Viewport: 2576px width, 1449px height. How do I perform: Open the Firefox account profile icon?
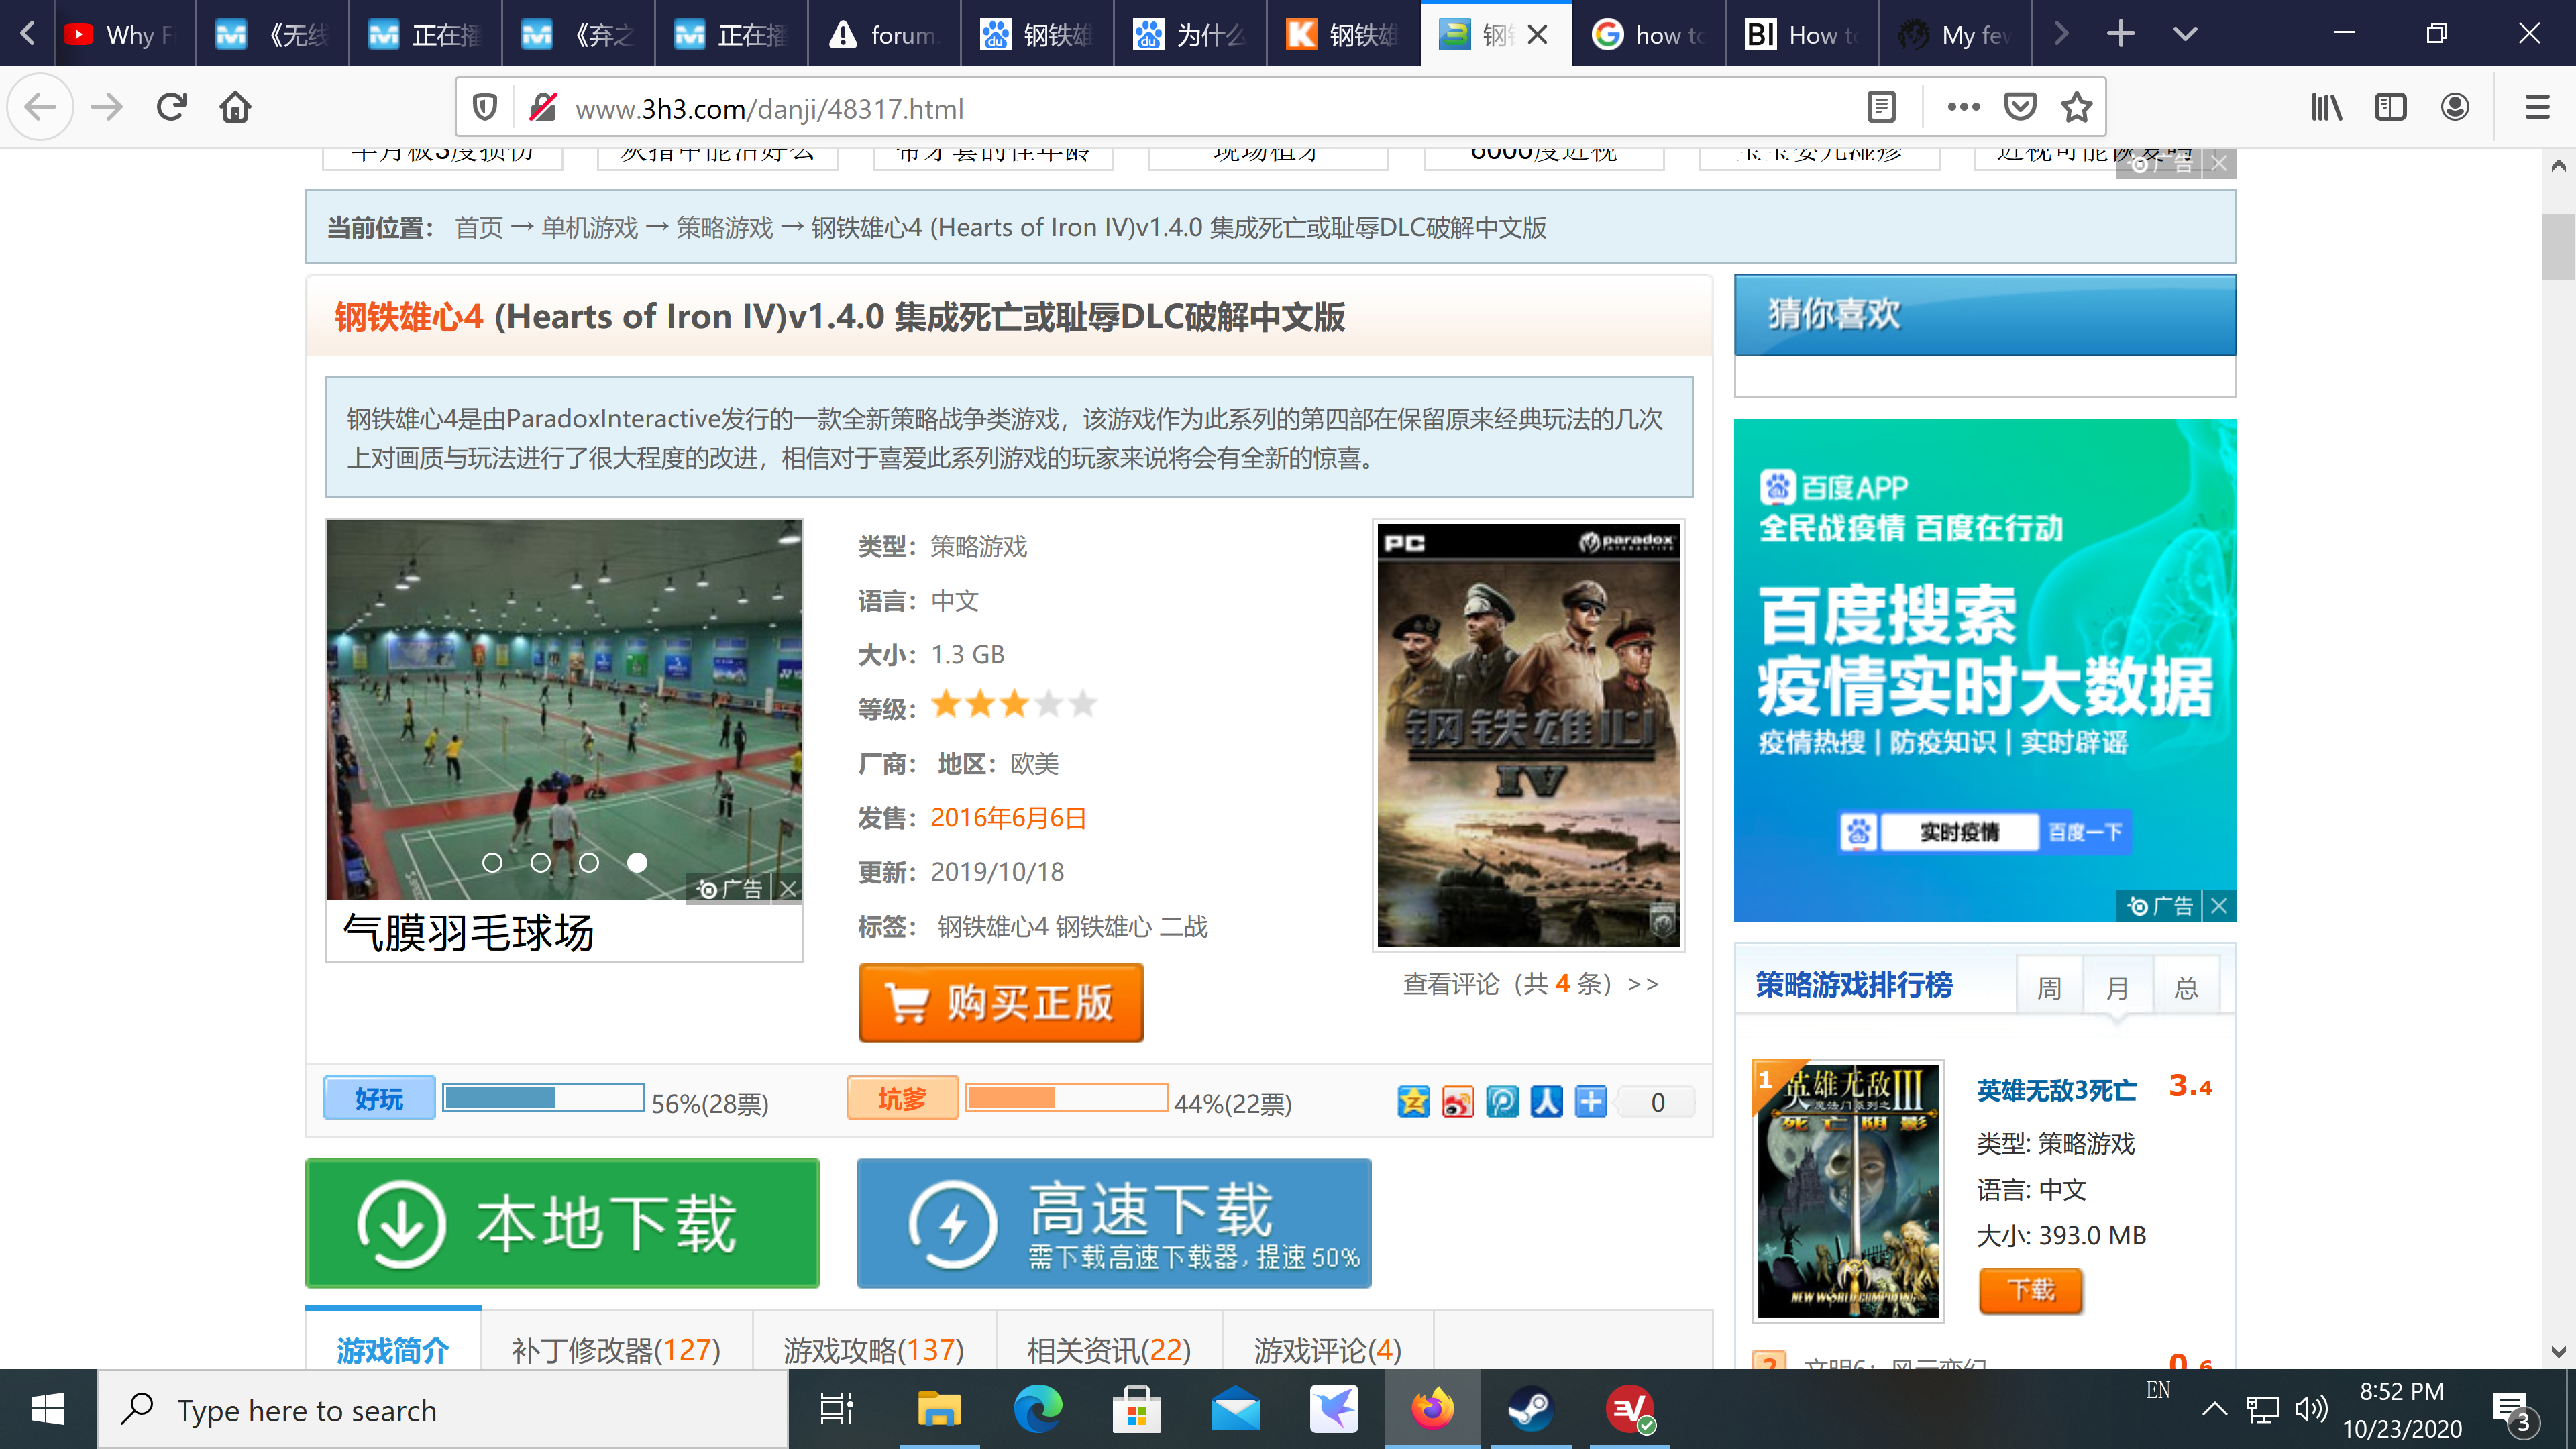(2455, 107)
